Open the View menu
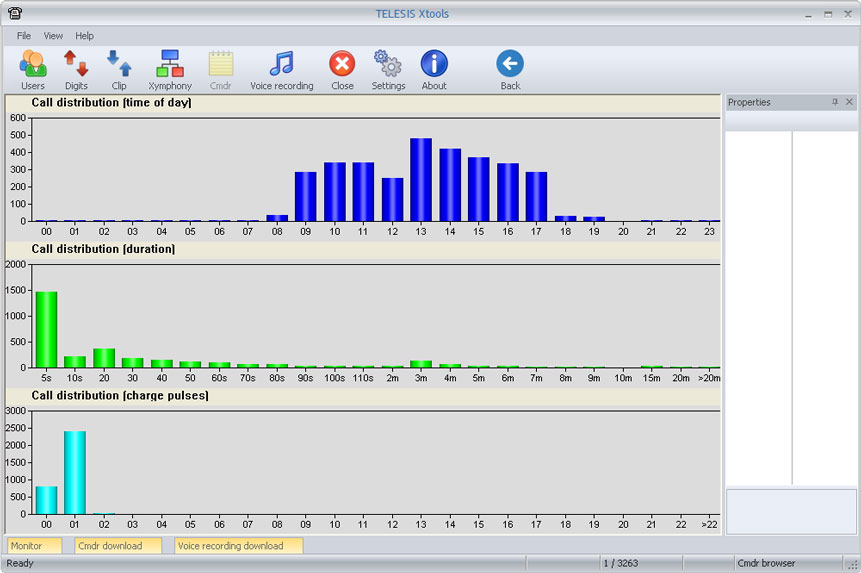 (x=53, y=36)
